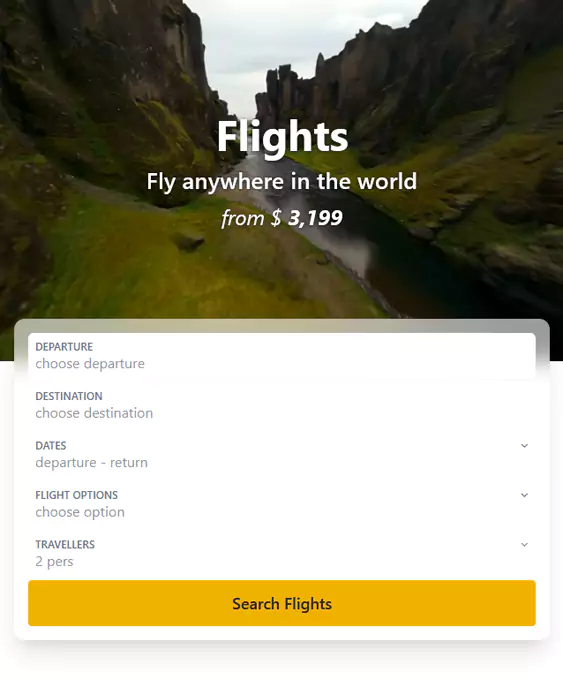This screenshot has width=563, height=680.
Task: Click the TRAVELLERS field label
Action: [x=65, y=545]
